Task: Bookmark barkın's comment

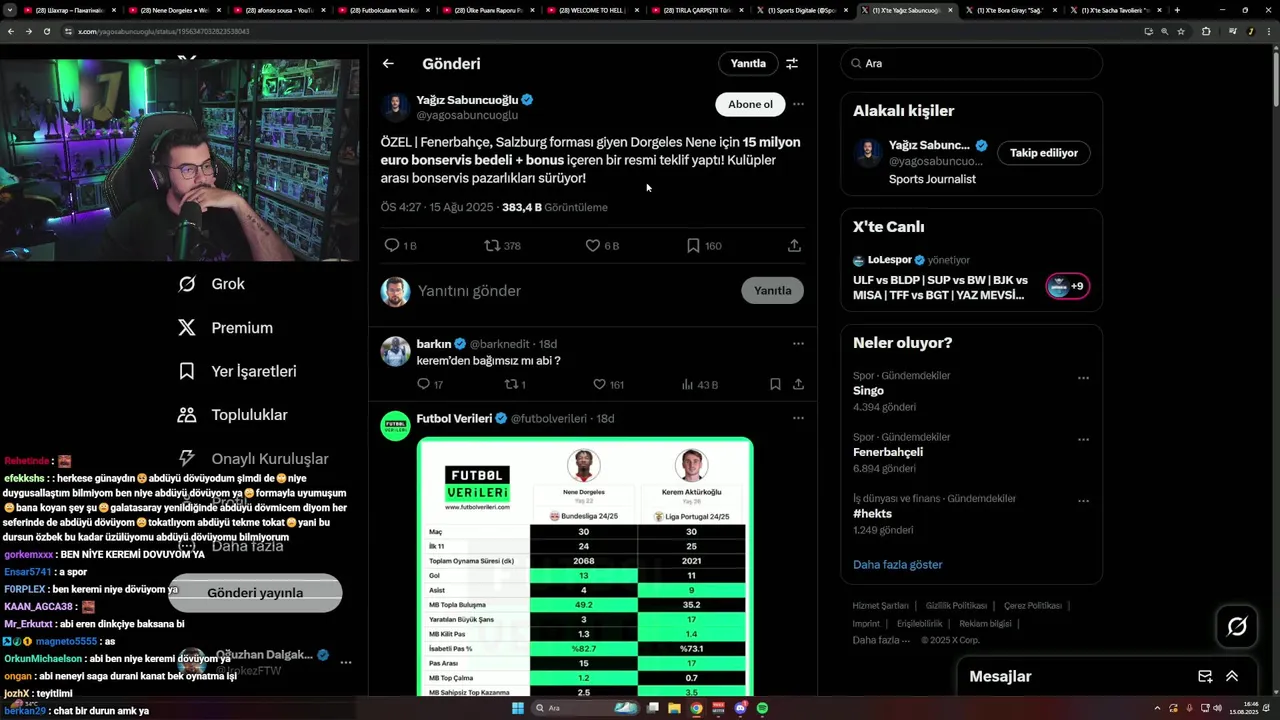Action: click(x=775, y=384)
